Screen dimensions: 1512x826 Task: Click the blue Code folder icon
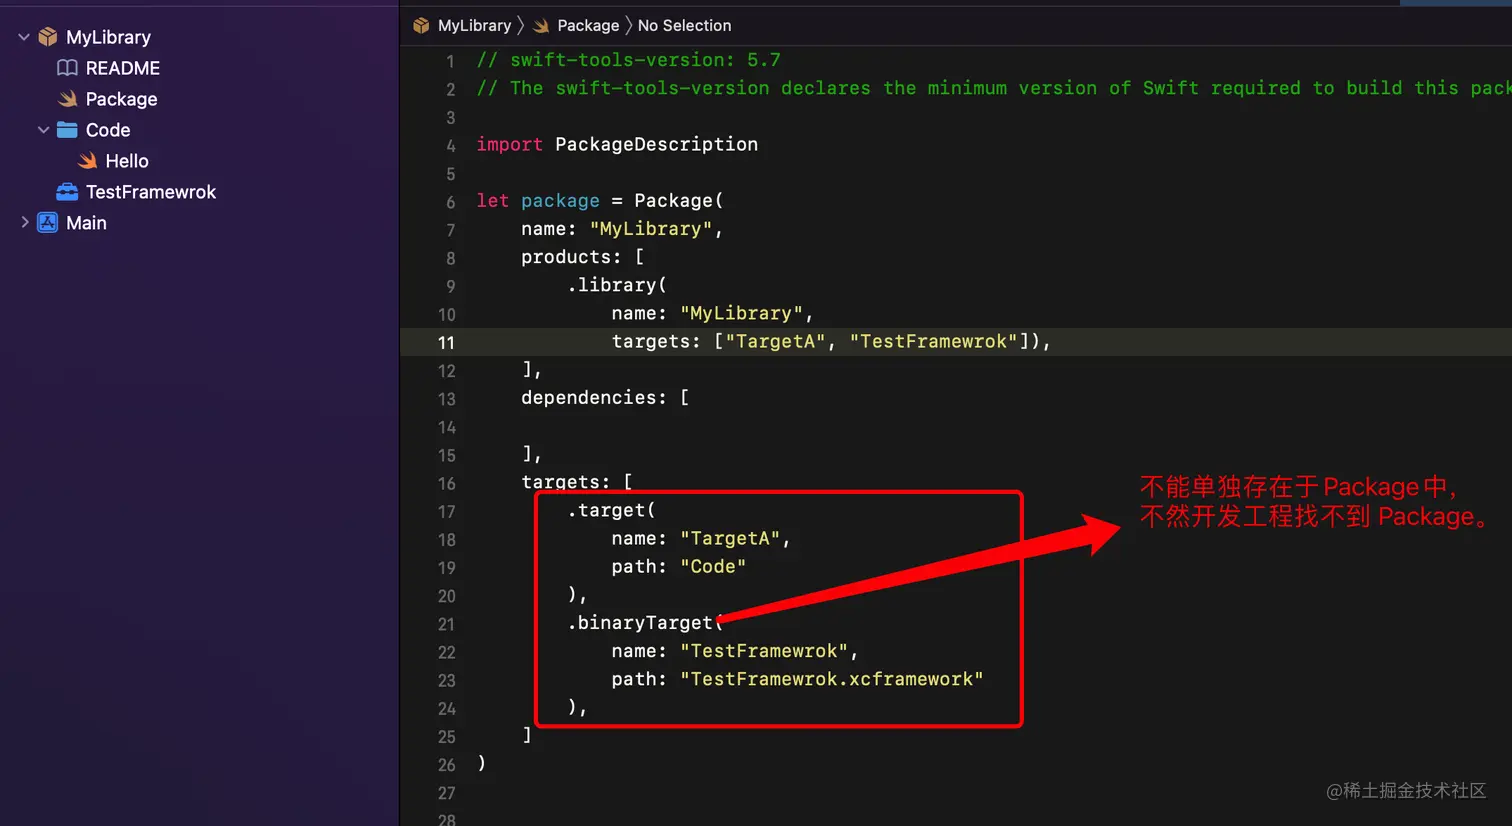click(x=67, y=130)
